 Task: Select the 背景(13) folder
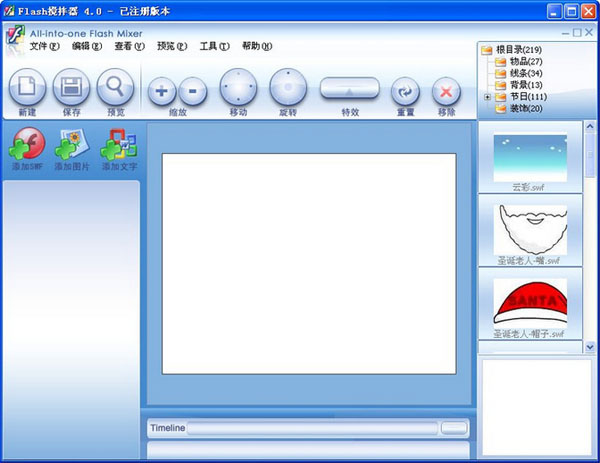(526, 85)
